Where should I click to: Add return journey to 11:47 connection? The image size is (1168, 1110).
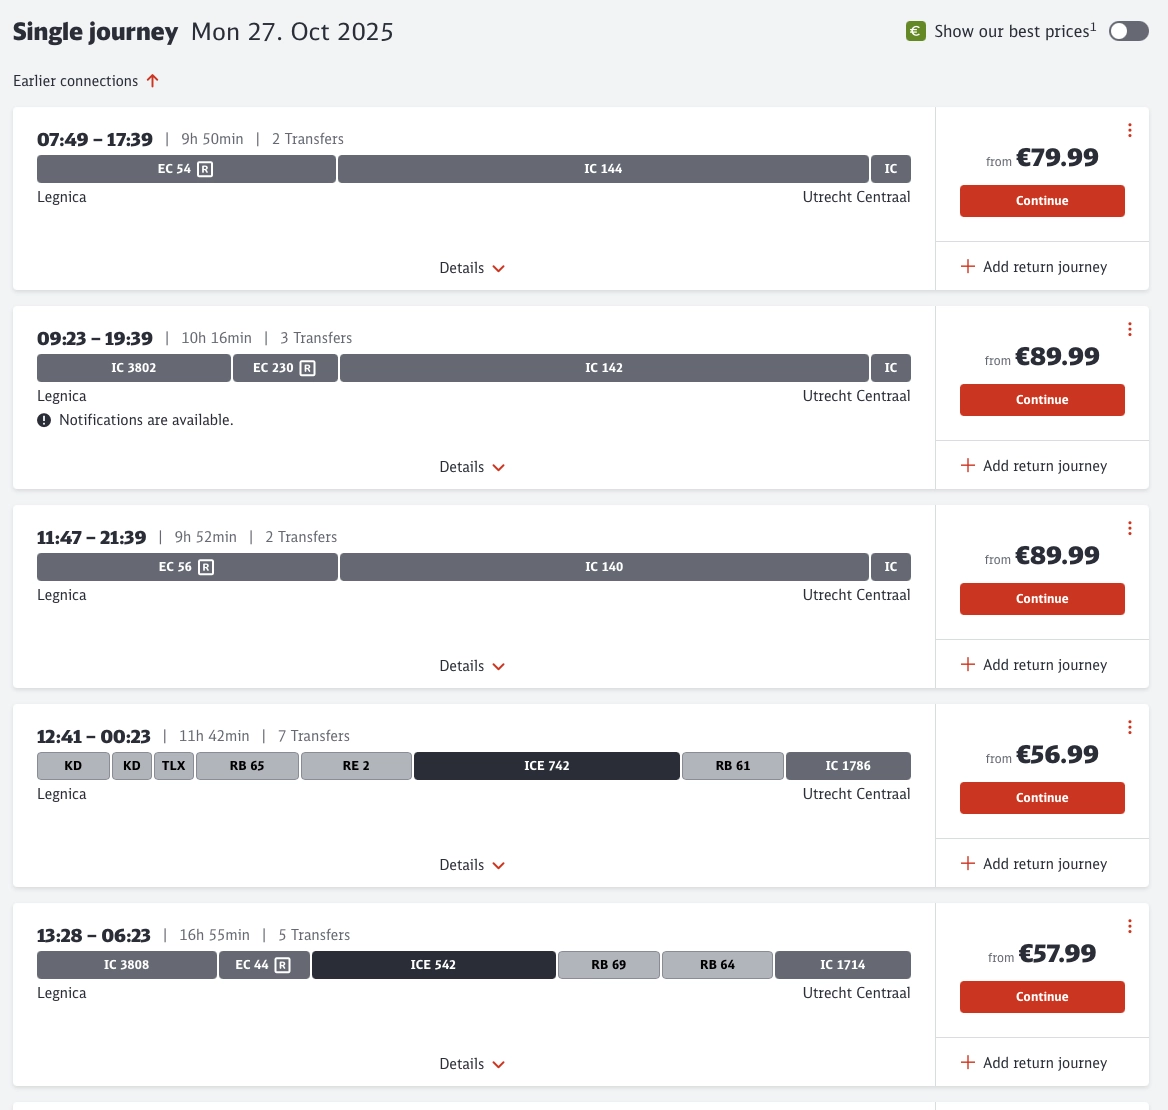1034,665
